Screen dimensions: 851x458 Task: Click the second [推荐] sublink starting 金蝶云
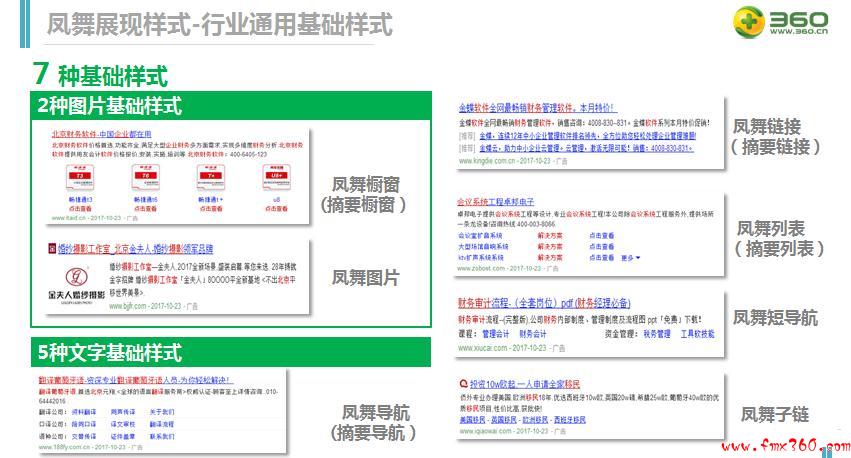tap(586, 148)
